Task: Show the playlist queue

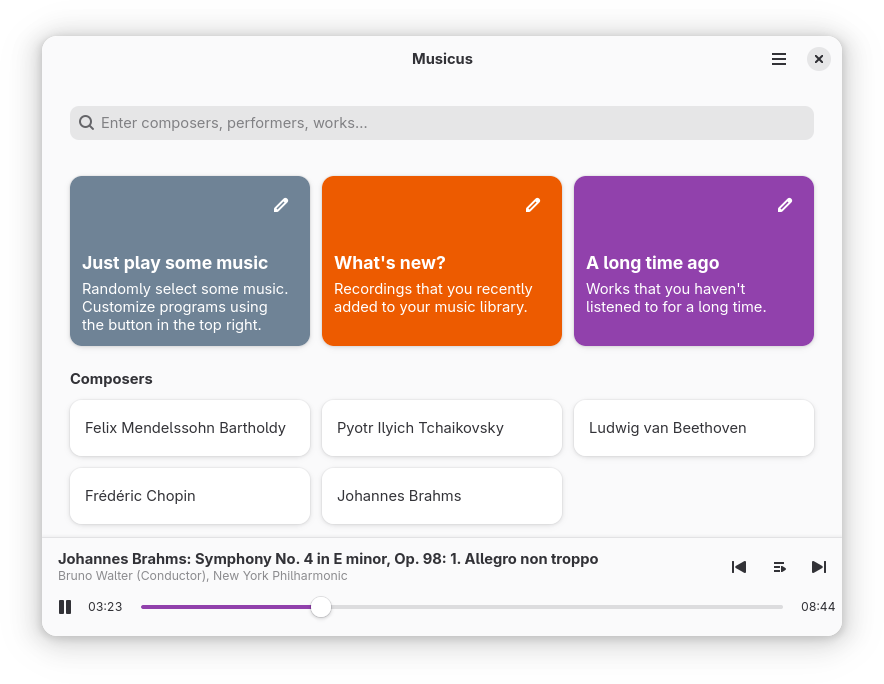Action: [779, 567]
